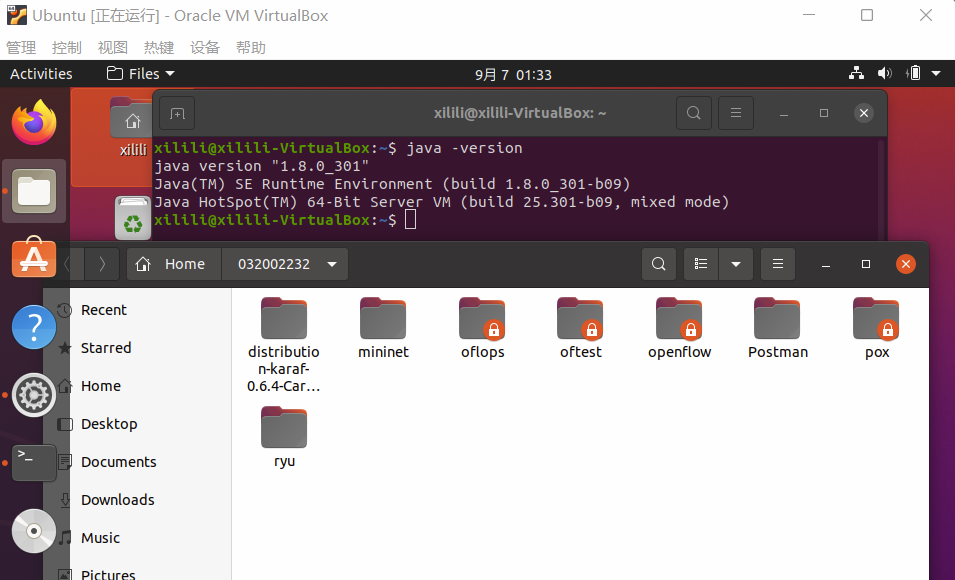This screenshot has height=580, width=955.
Task: Open the ryu folder
Action: click(x=284, y=437)
